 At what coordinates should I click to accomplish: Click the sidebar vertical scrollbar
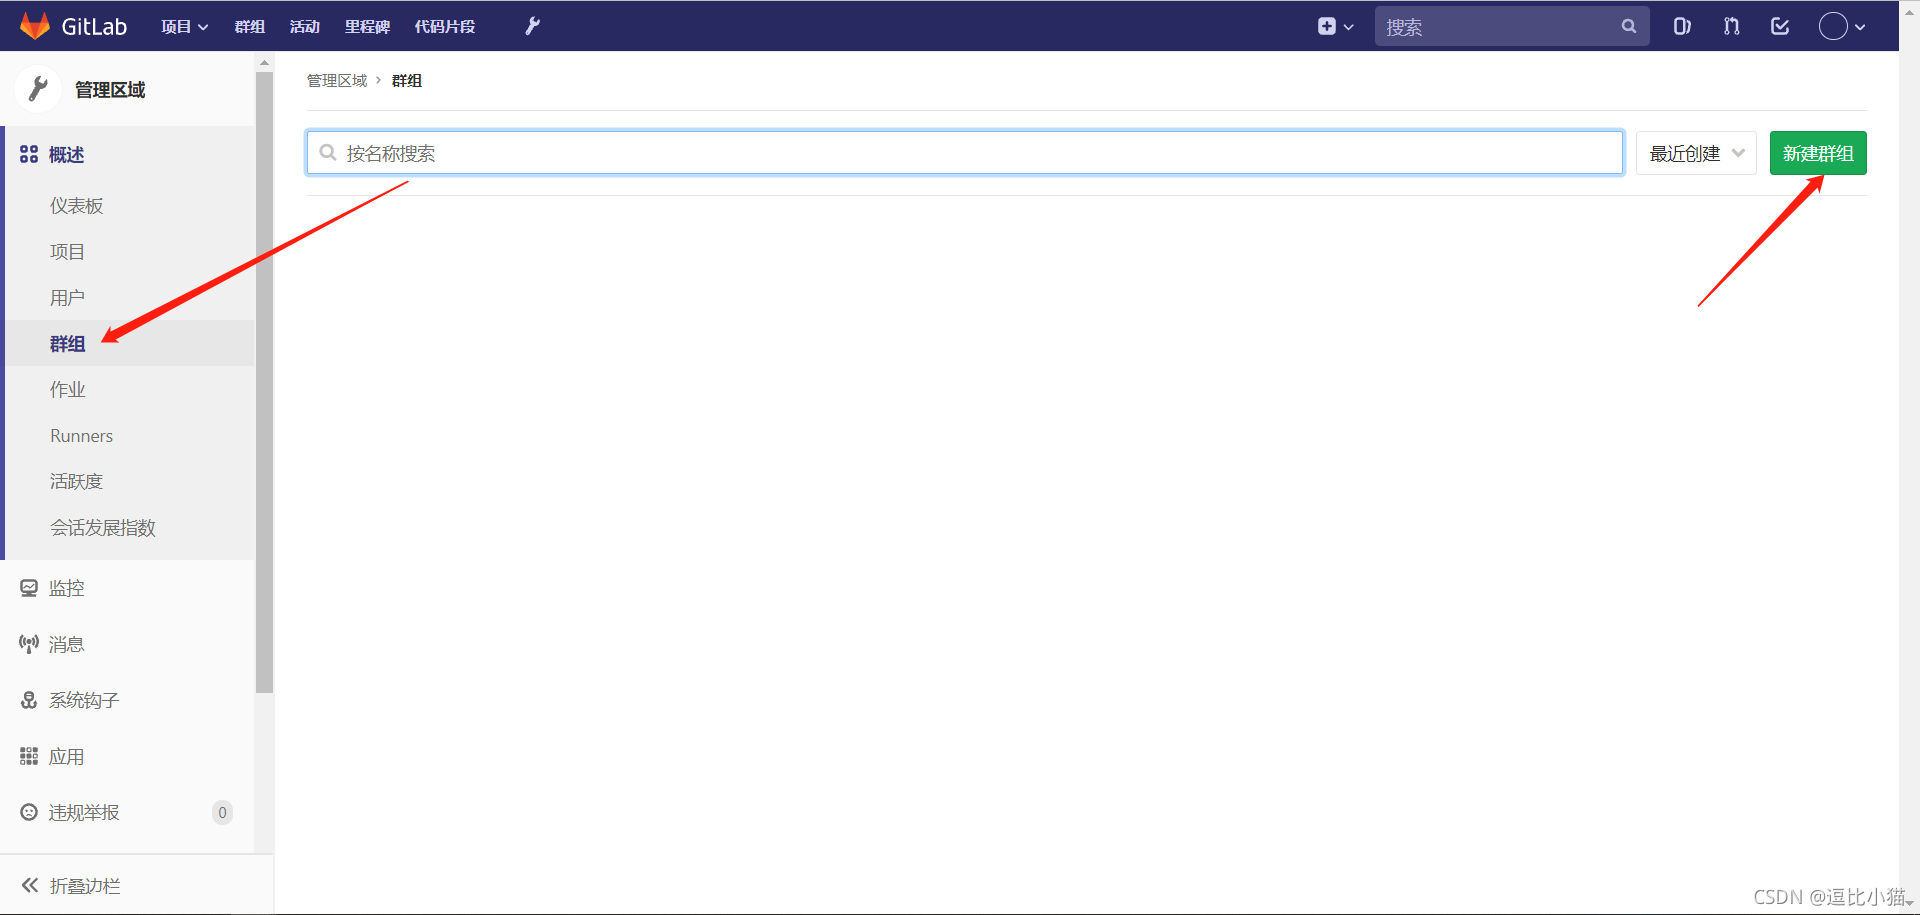tap(264, 380)
